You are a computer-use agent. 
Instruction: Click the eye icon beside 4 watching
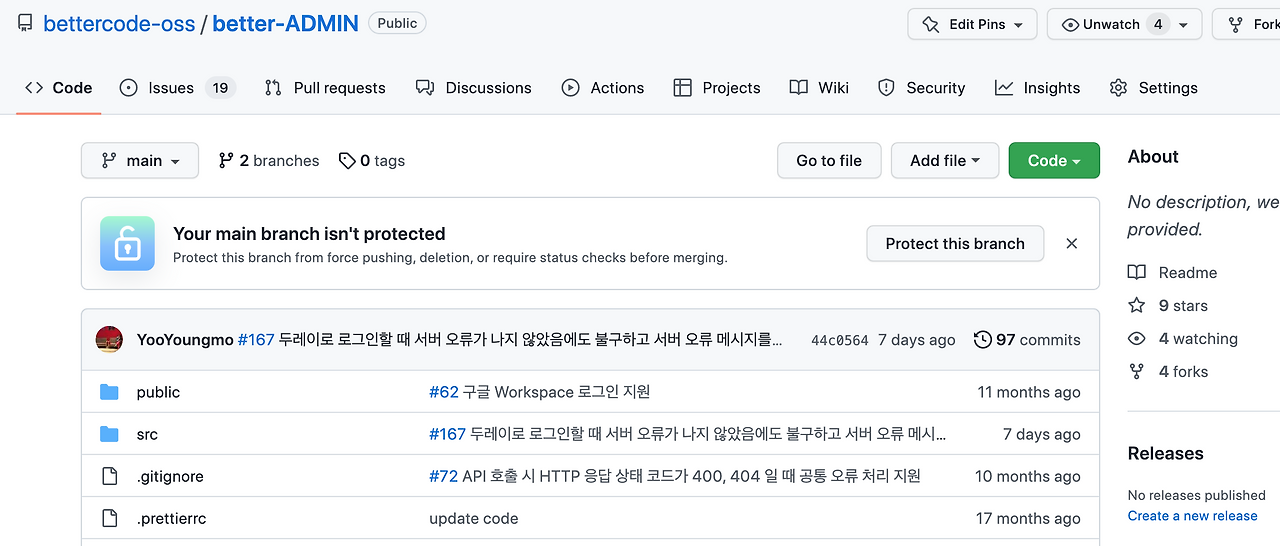click(x=1136, y=339)
